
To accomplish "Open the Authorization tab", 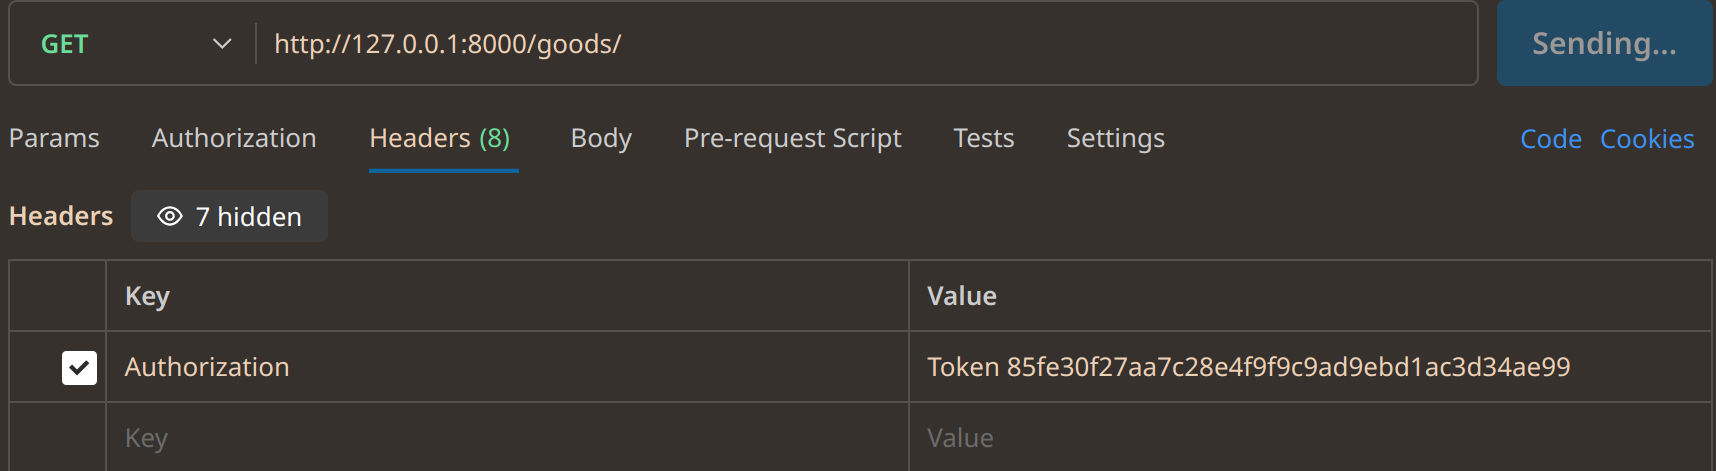I will [234, 138].
